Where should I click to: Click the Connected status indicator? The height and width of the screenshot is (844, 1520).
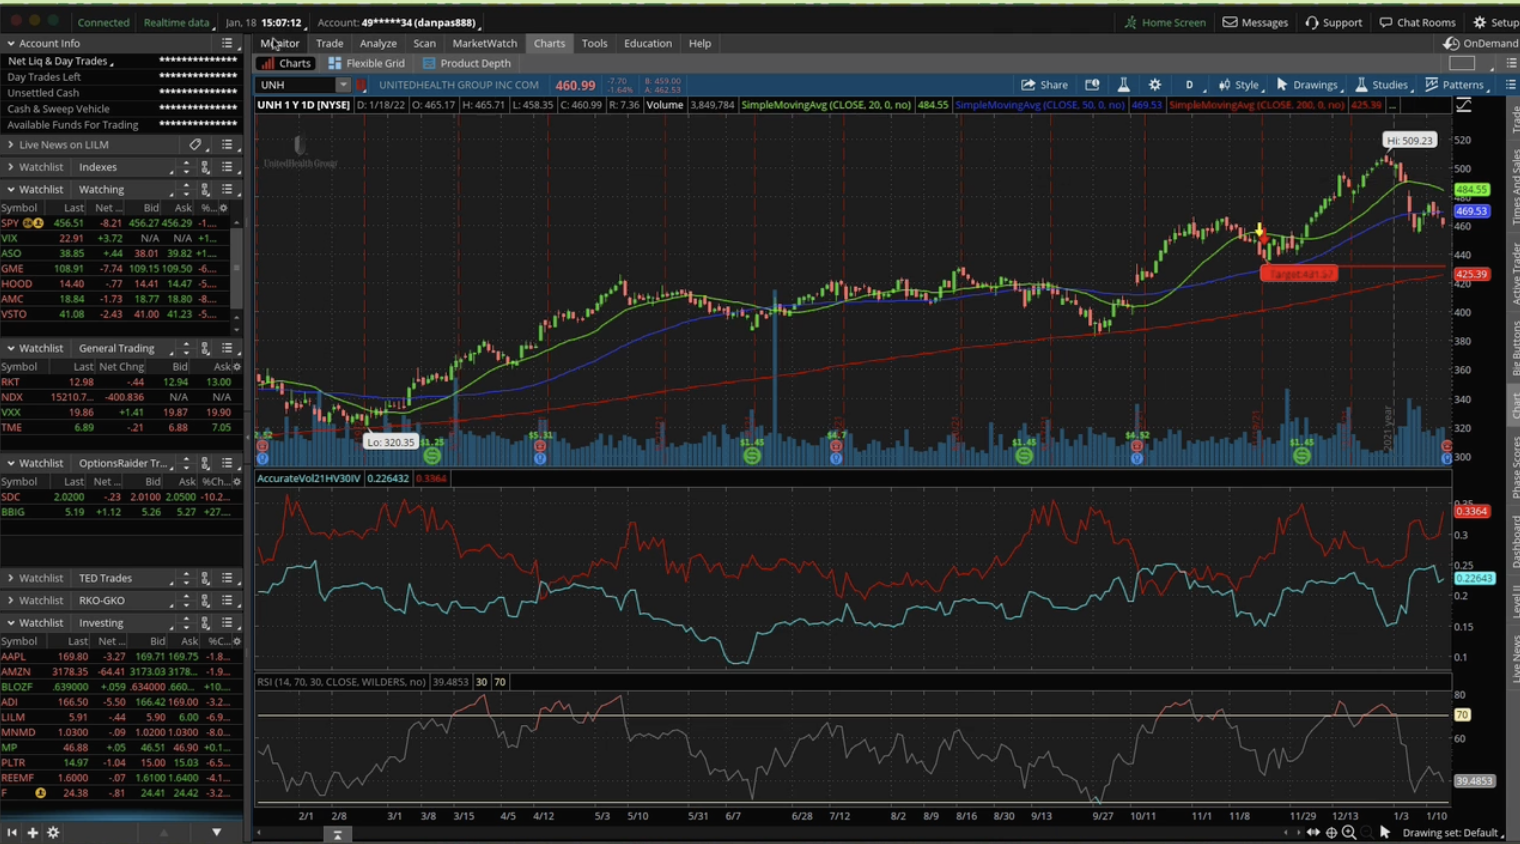103,22
